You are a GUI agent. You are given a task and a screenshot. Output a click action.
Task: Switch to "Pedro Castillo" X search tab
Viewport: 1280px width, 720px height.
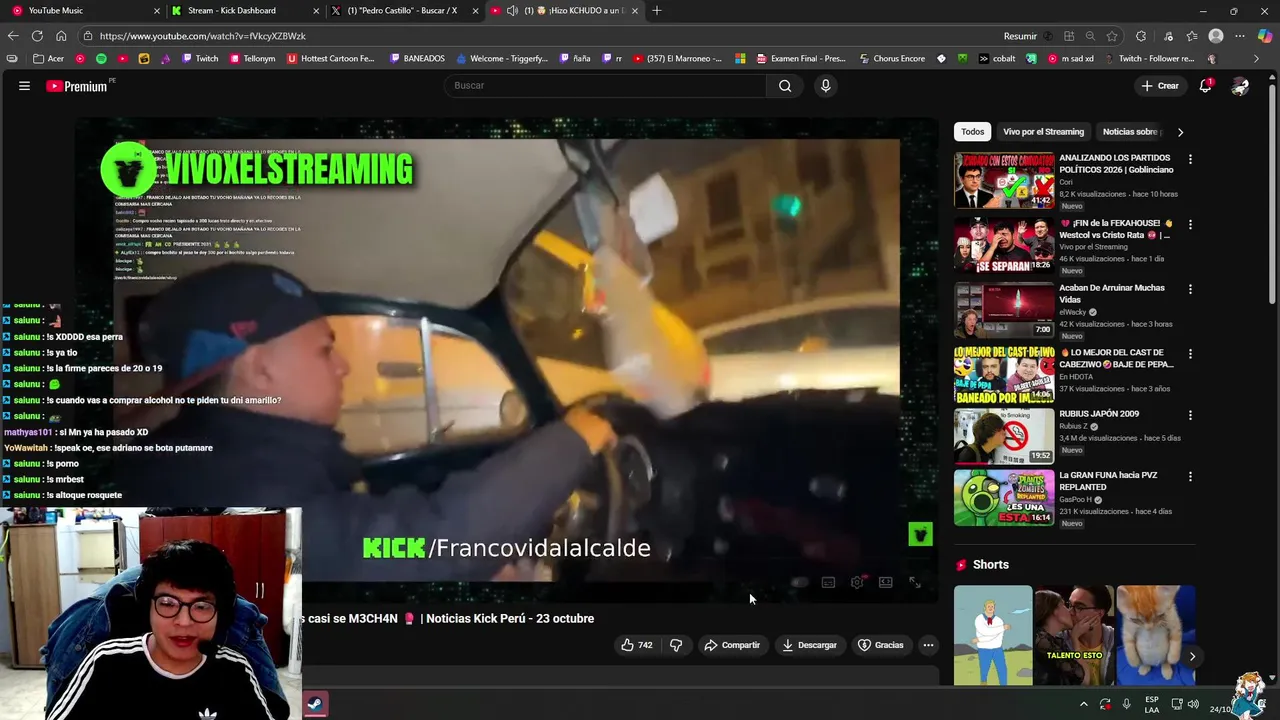(403, 10)
